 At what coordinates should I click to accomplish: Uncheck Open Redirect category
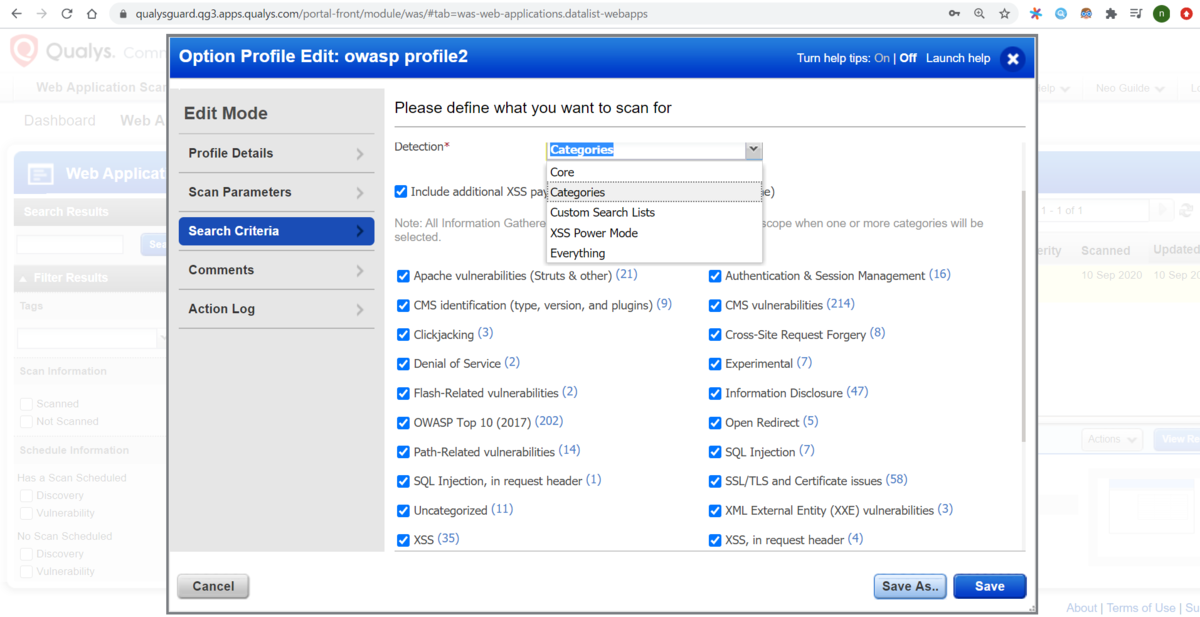tap(715, 423)
